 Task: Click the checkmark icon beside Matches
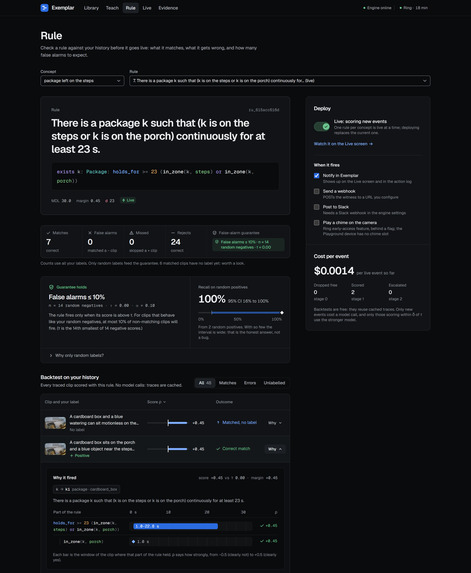[x=48, y=233]
